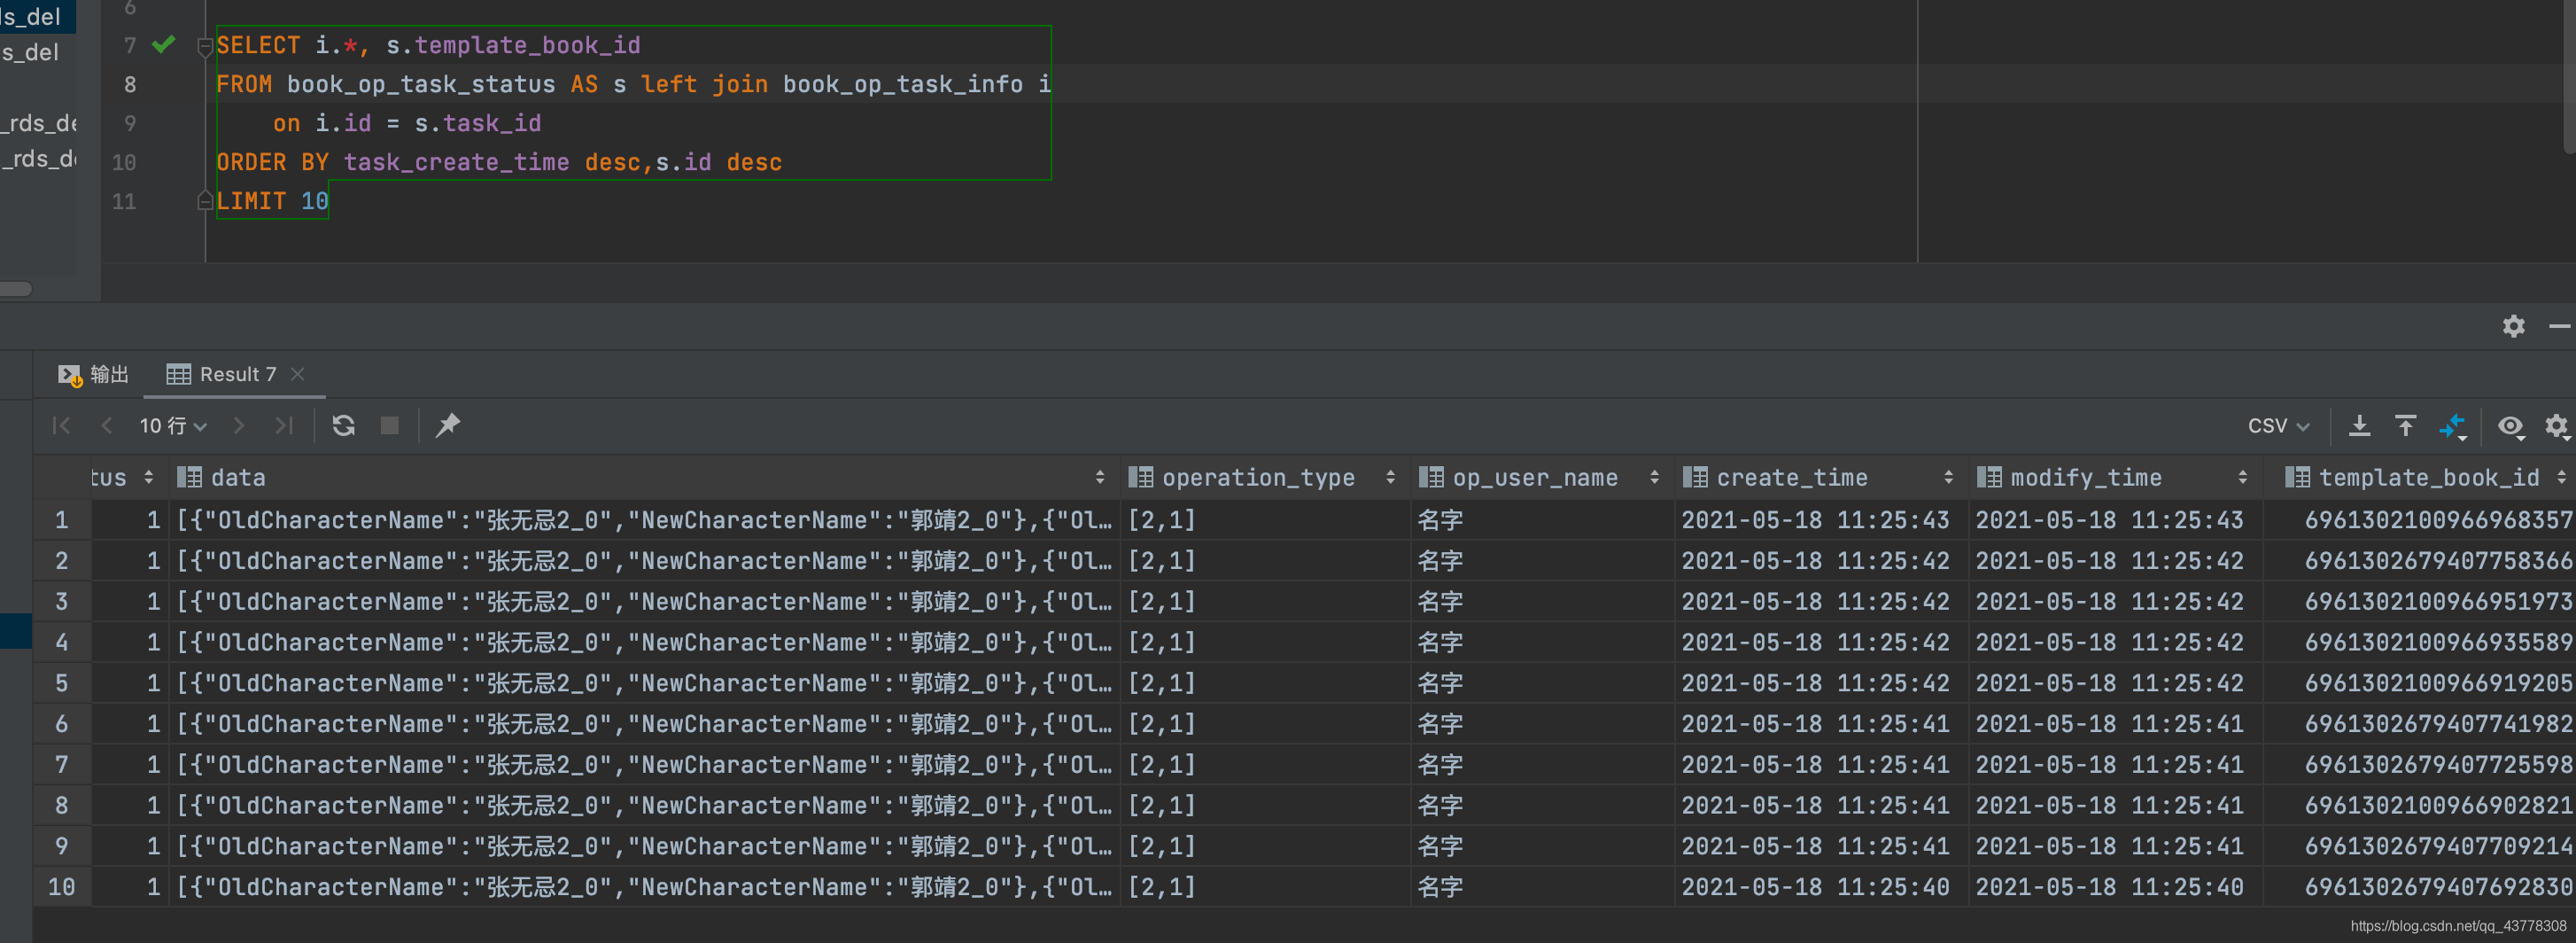Select result row number 1
Viewport: 2576px width, 943px height.
click(62, 520)
